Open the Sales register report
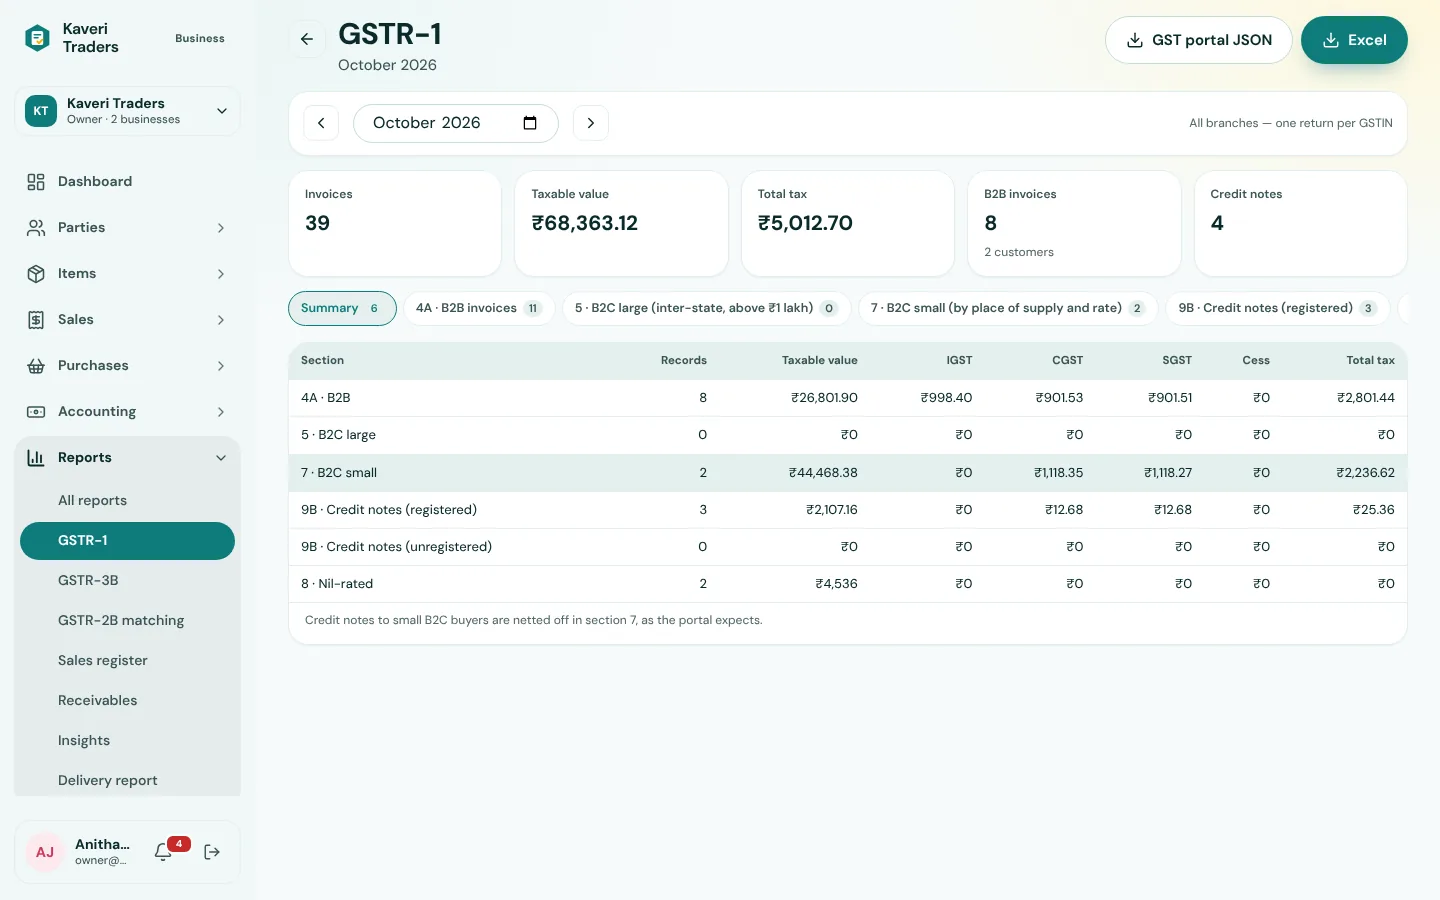This screenshot has height=900, width=1440. 127,661
